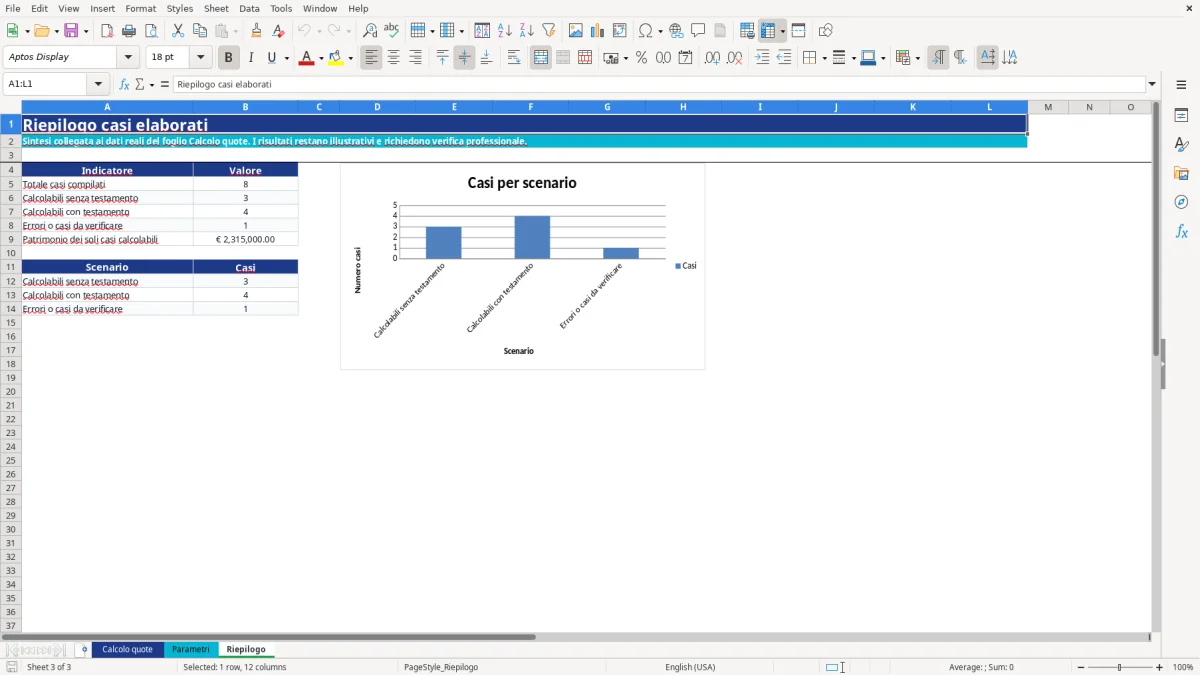Viewport: 1200px width, 675px height.
Task: Insert an image from the toolbar
Action: click(576, 31)
